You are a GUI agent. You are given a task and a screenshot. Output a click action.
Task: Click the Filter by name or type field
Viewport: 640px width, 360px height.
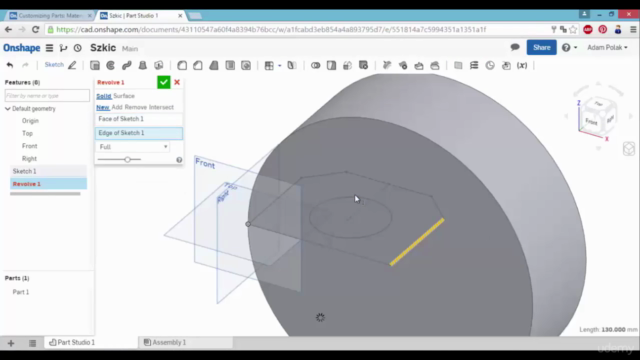[47, 96]
